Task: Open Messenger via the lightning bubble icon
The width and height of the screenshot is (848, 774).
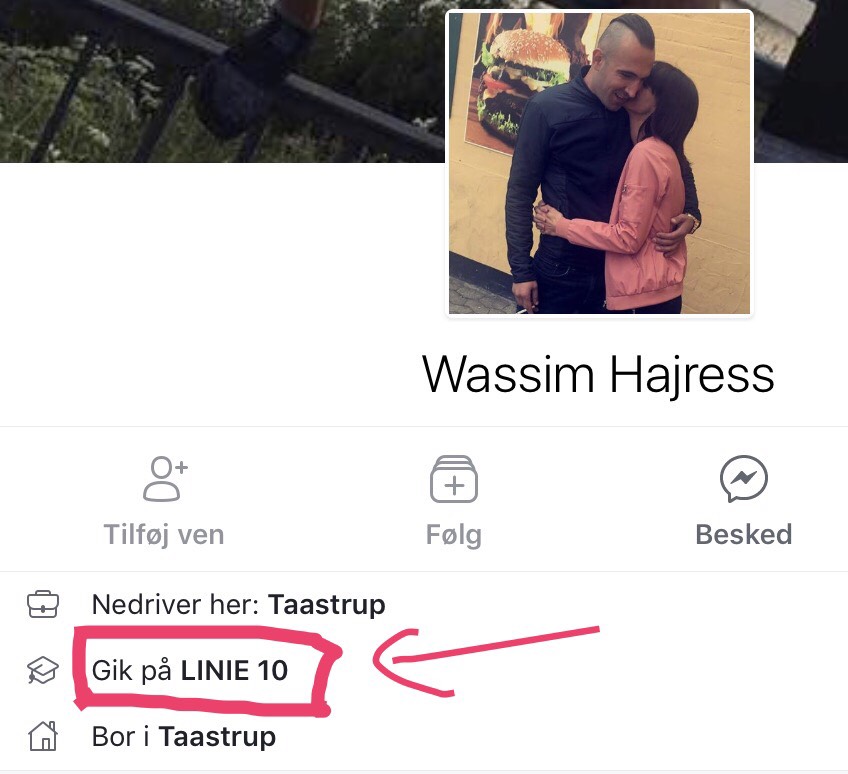Action: [x=744, y=479]
